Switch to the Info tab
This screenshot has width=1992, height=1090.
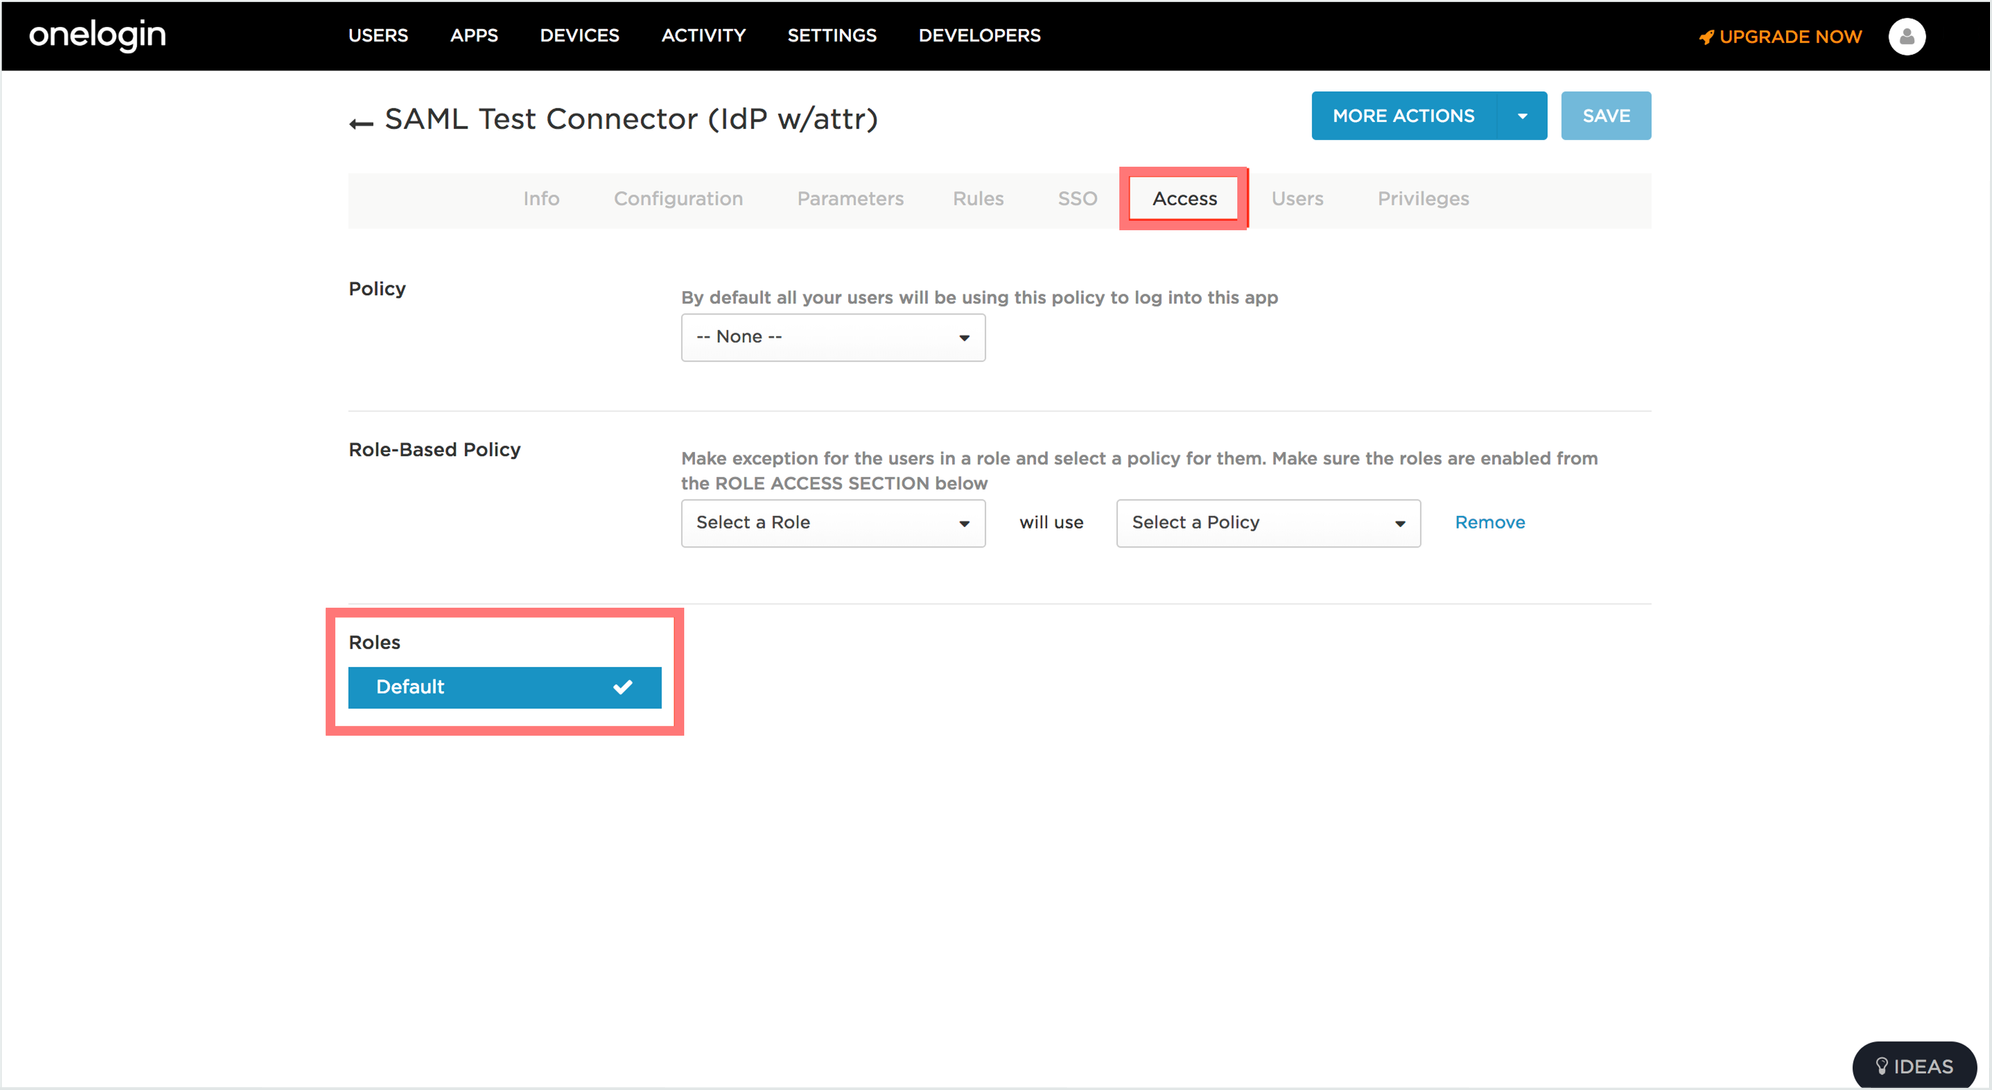tap(541, 198)
